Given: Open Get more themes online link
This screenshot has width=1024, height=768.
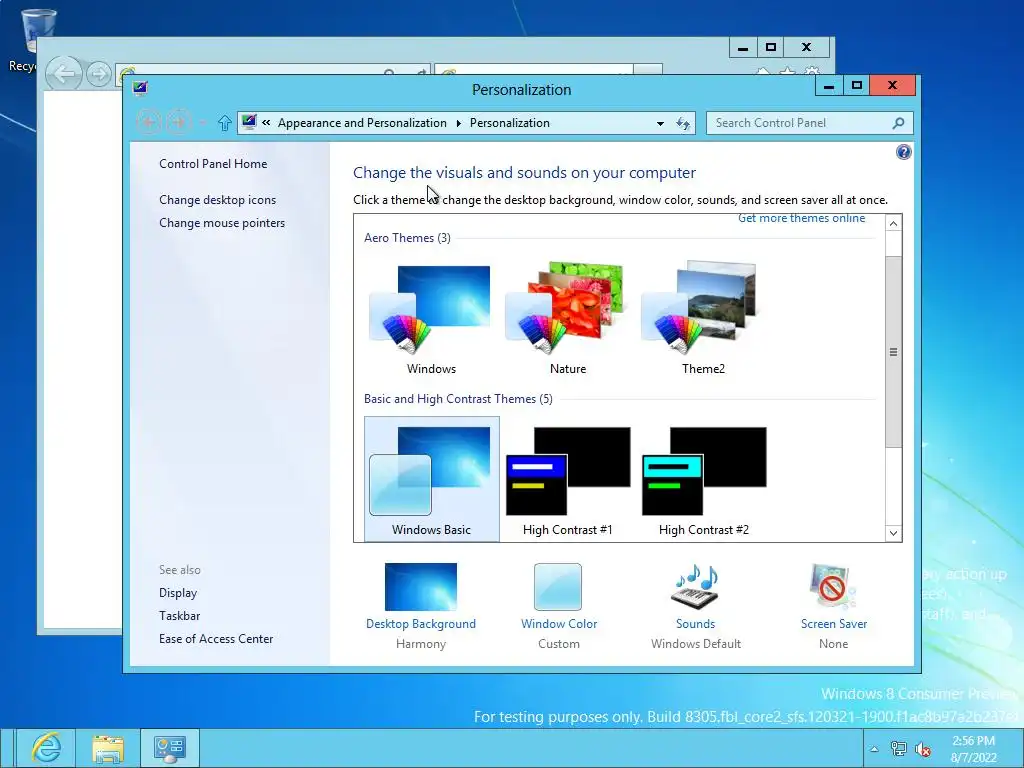Looking at the screenshot, I should click(x=801, y=218).
